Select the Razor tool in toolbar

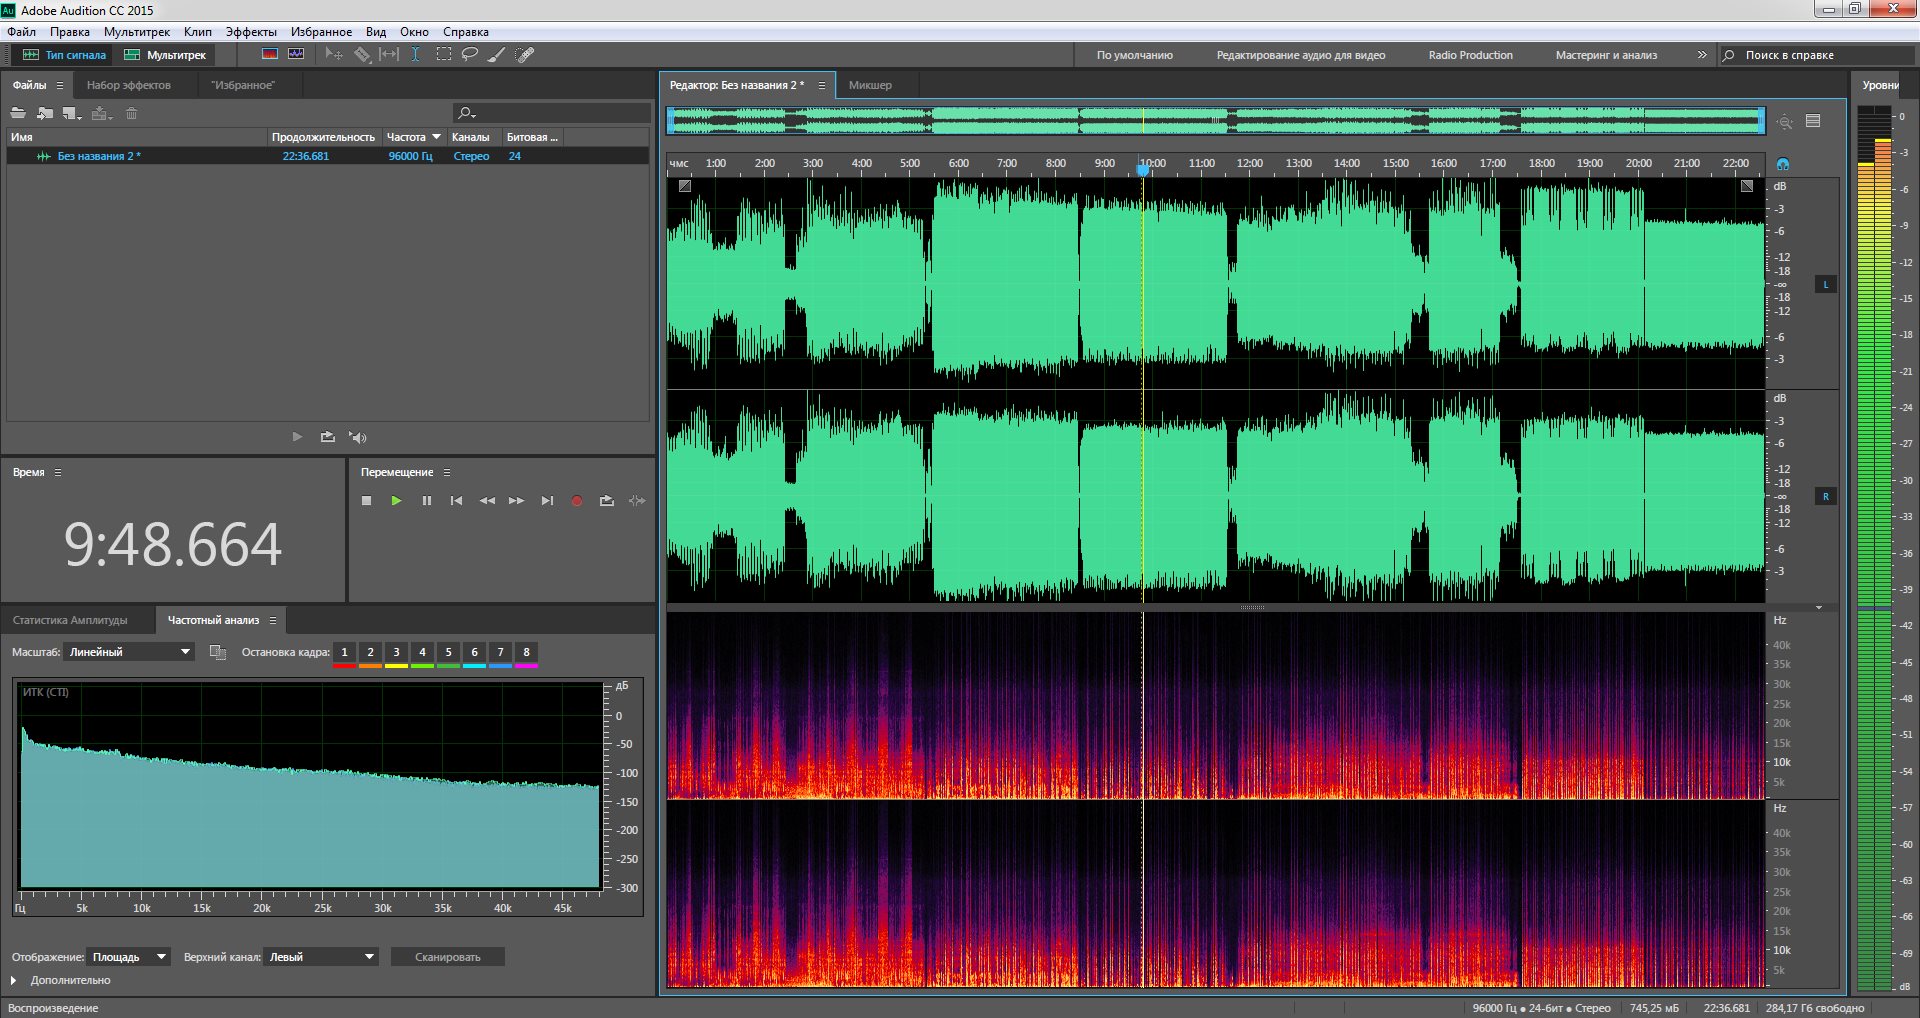(362, 55)
